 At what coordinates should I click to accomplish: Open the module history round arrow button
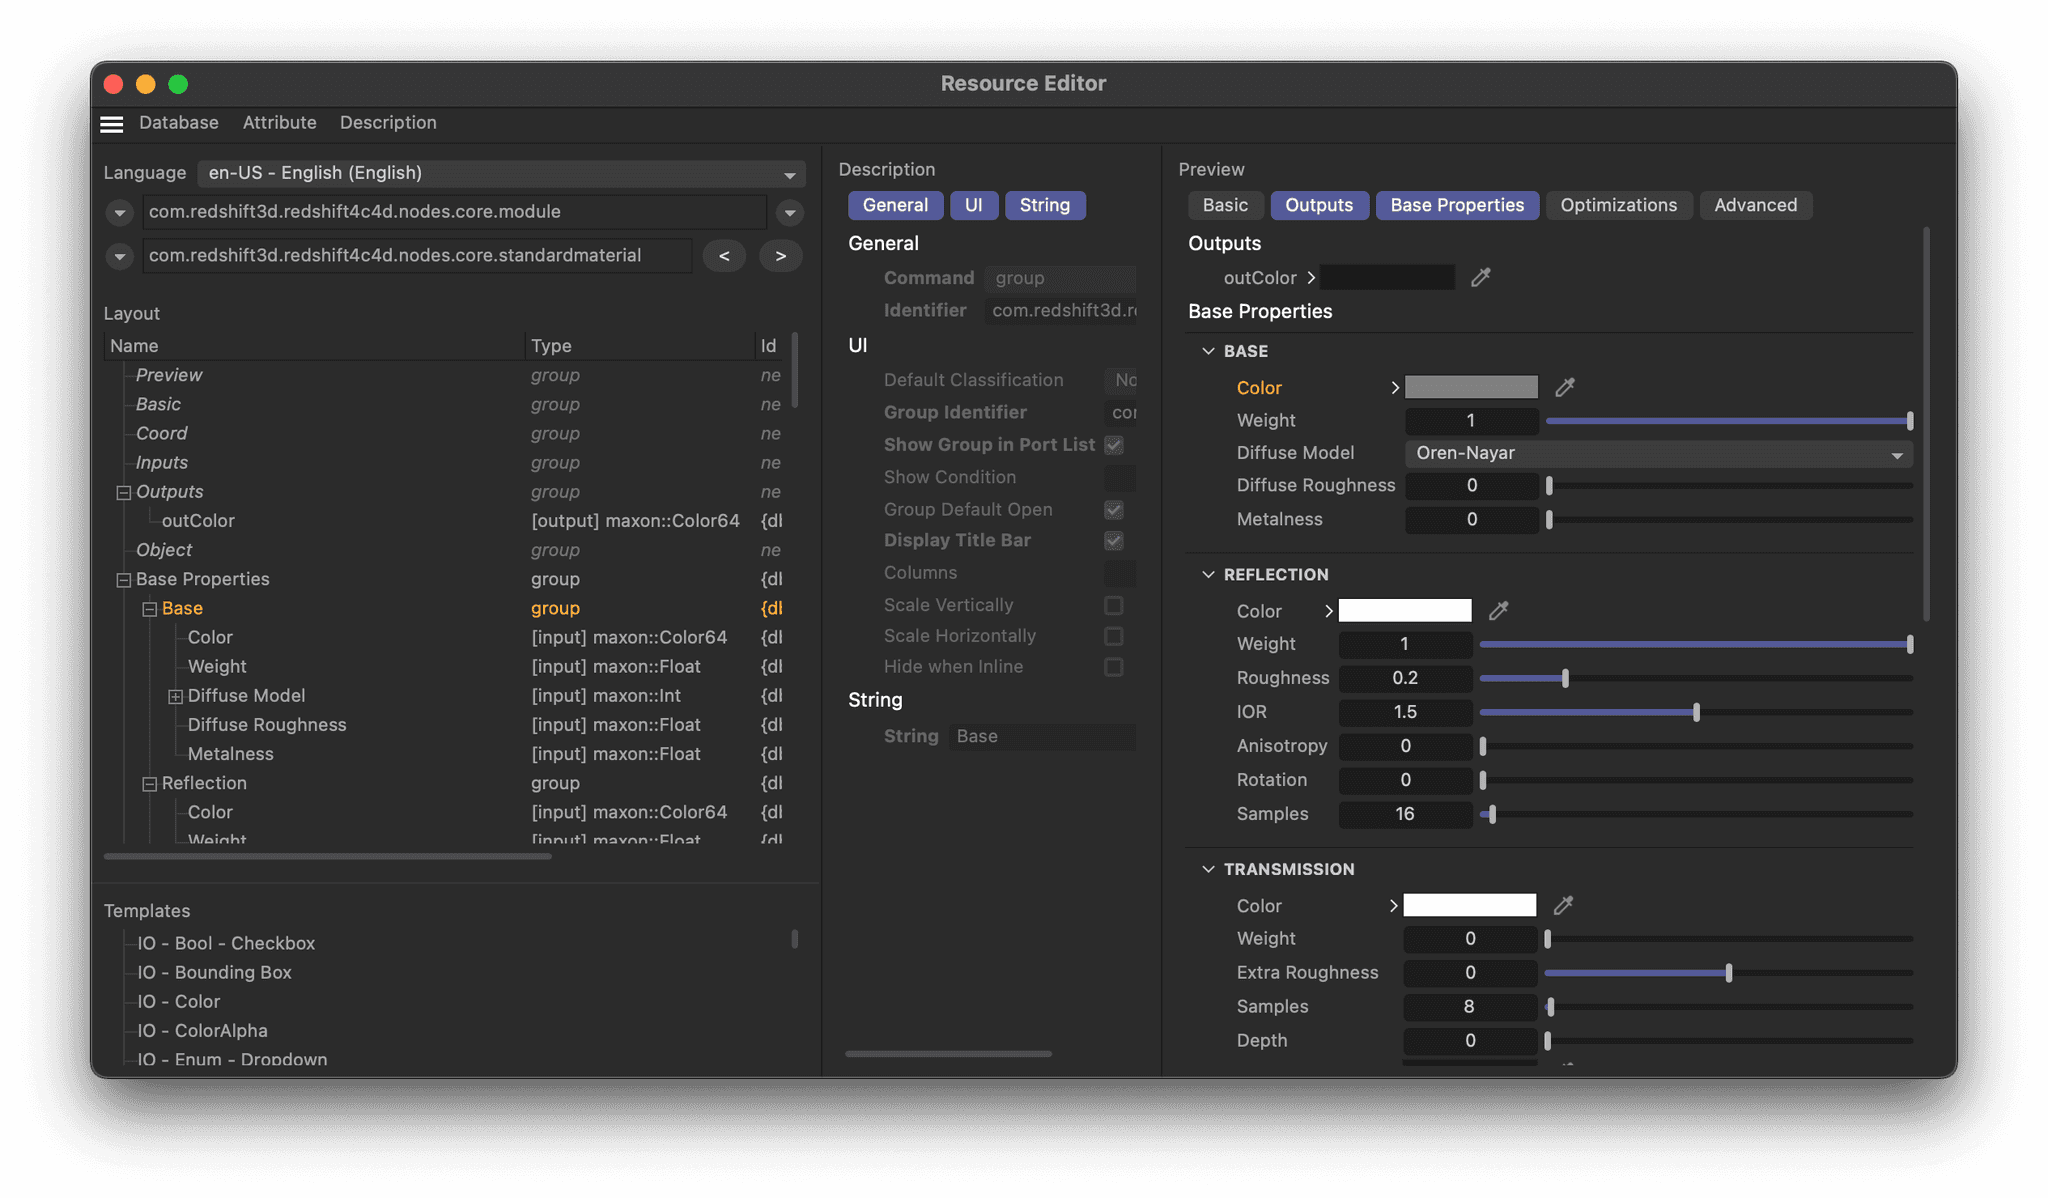[x=119, y=212]
